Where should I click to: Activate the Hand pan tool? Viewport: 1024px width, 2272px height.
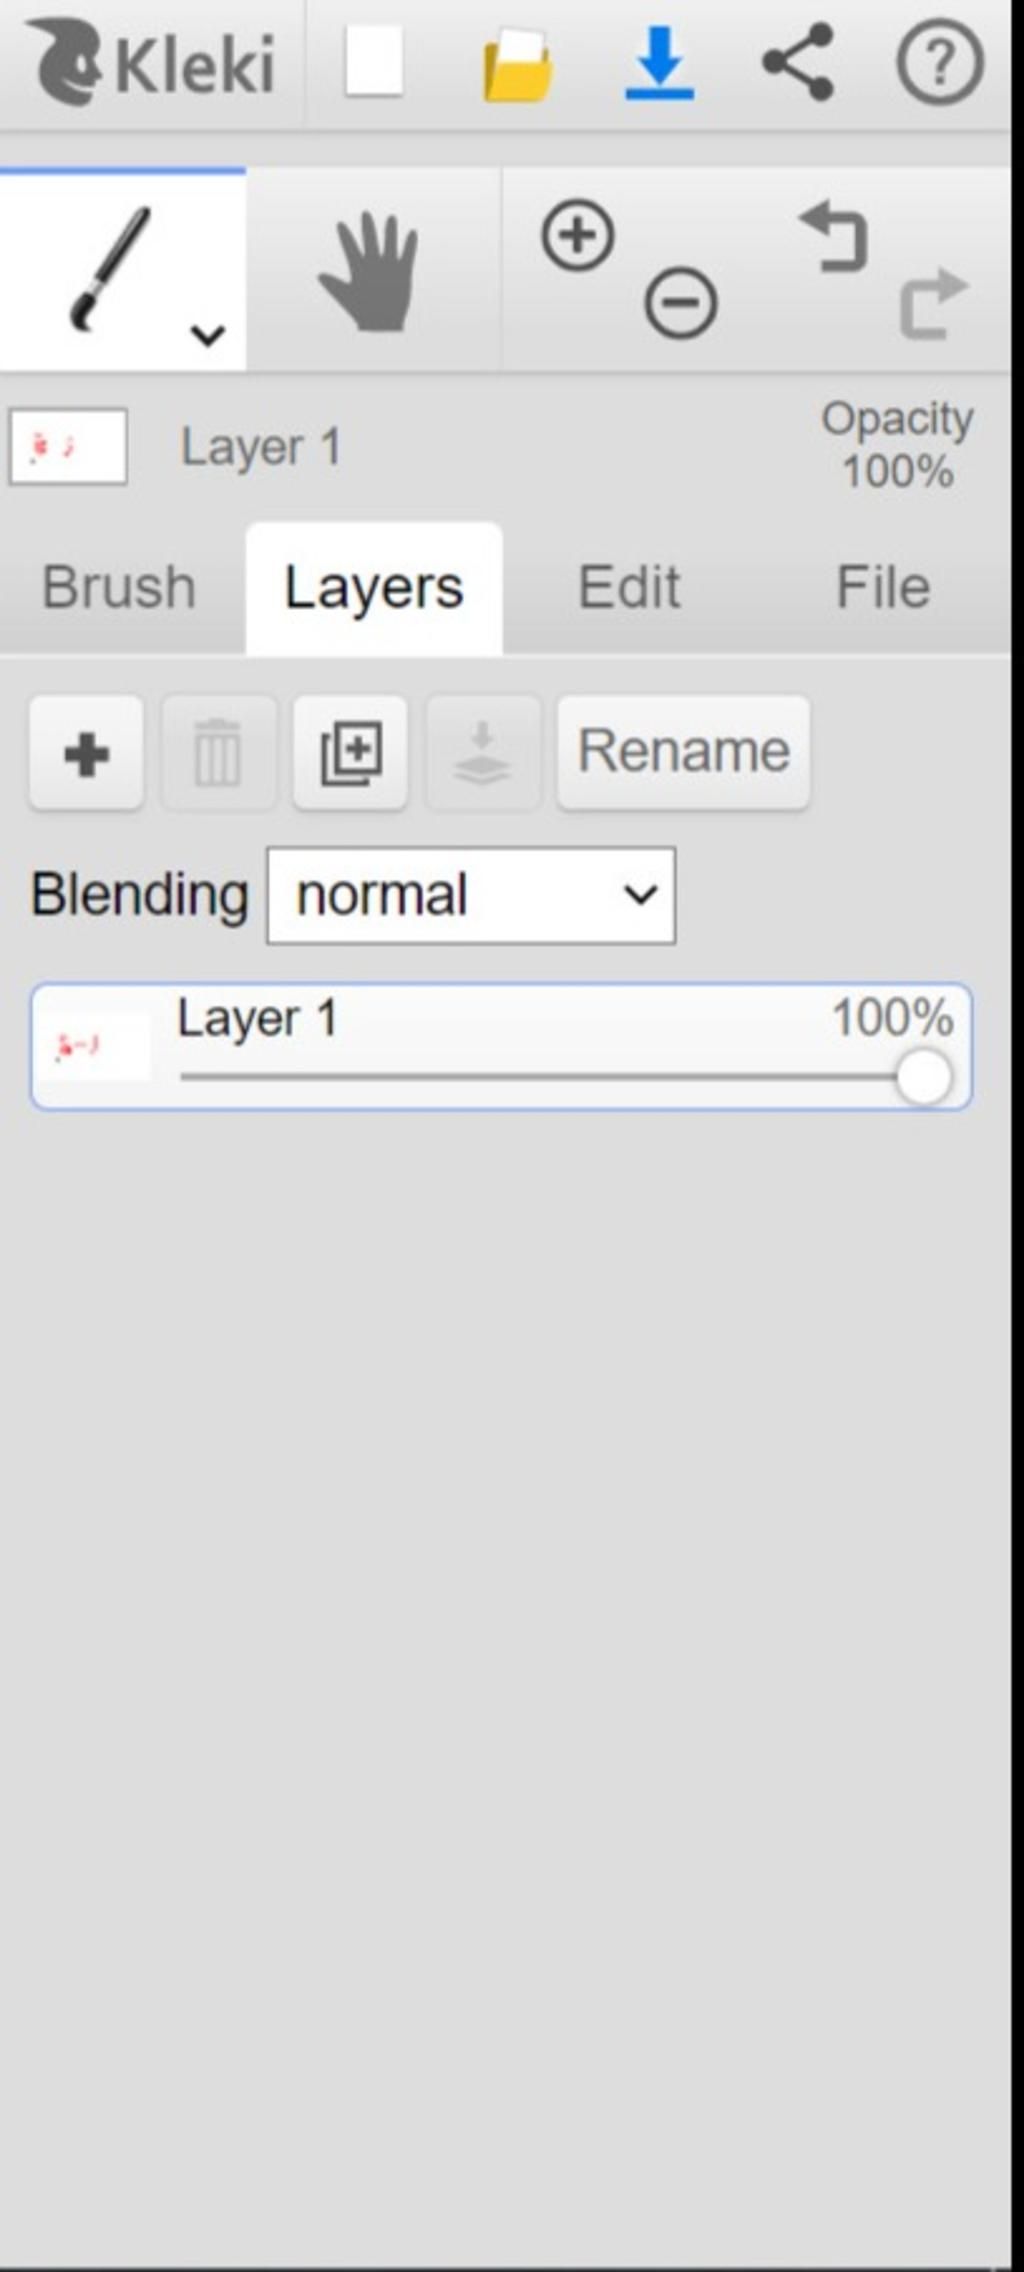tap(369, 271)
